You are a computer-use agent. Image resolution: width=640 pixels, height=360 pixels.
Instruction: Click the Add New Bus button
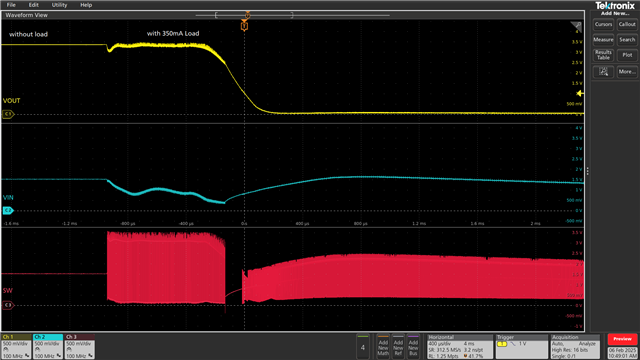[x=413, y=347]
